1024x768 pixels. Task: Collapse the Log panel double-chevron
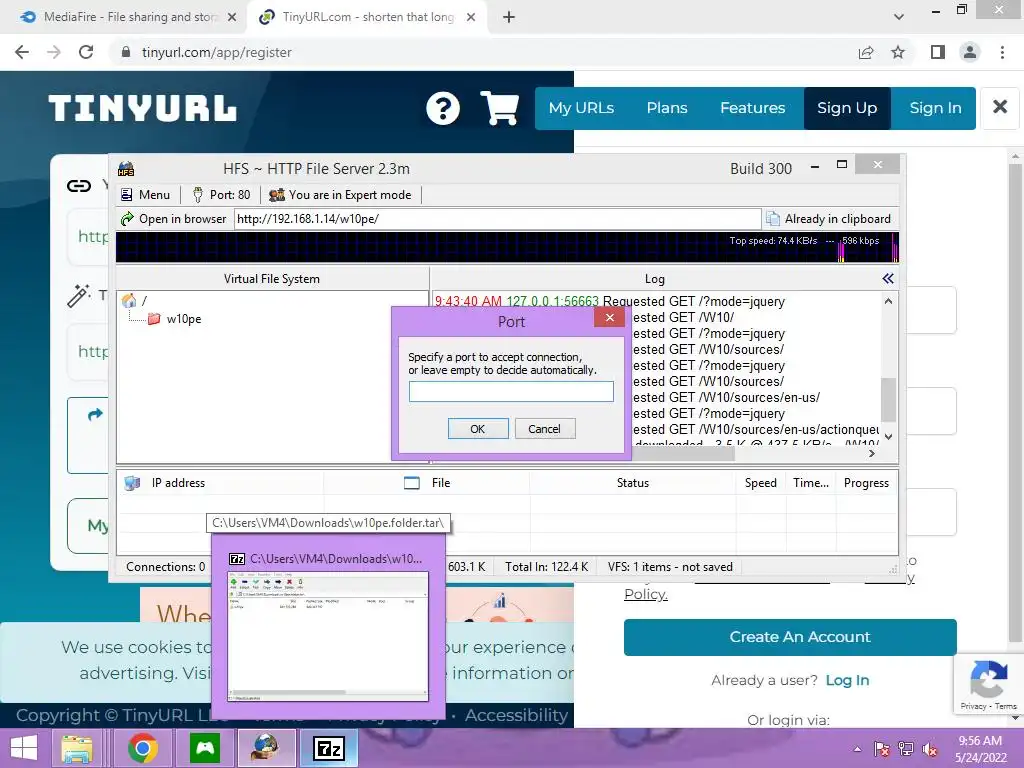tap(888, 279)
